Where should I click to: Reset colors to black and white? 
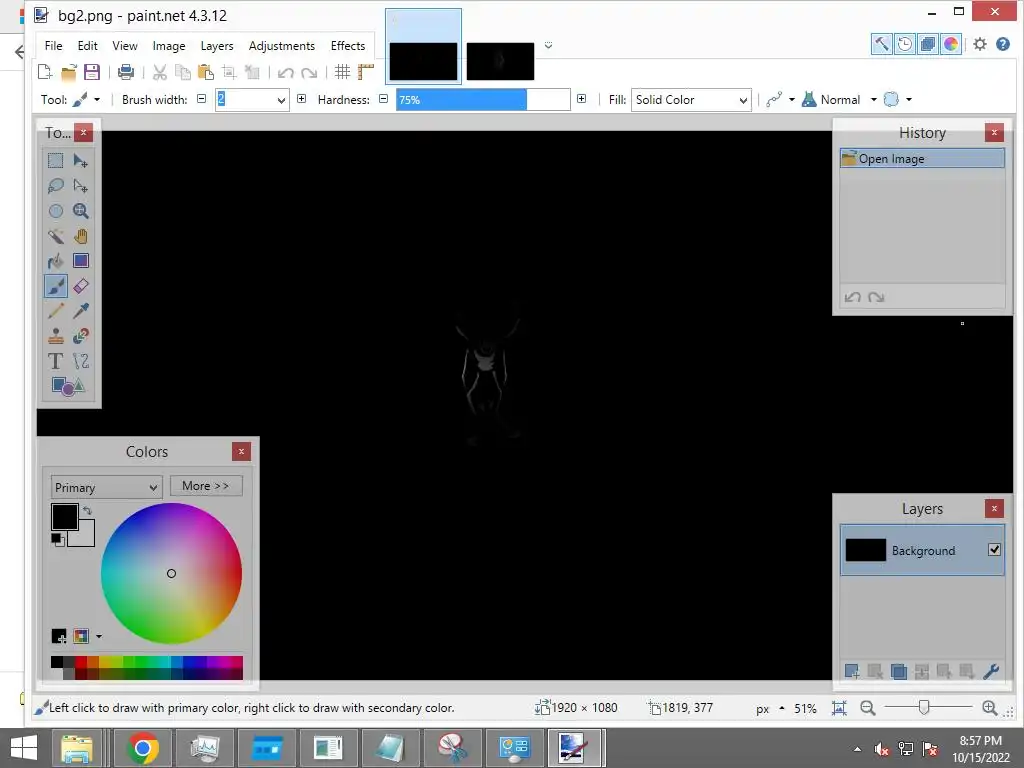click(57, 539)
